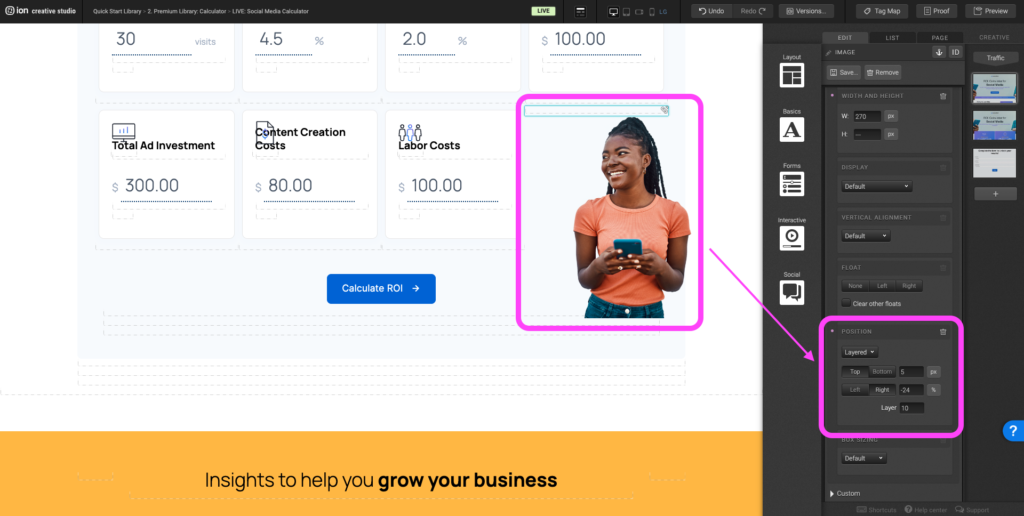Set float to Left
This screenshot has height=516, width=1024.
tap(882, 286)
